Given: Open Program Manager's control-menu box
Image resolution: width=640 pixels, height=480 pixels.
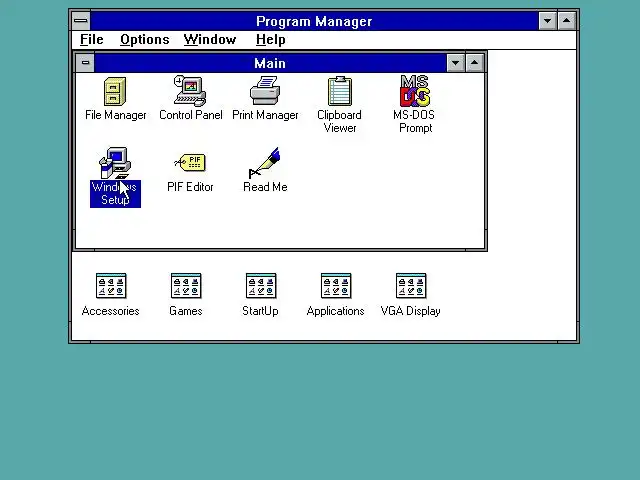Looking at the screenshot, I should 81,21.
